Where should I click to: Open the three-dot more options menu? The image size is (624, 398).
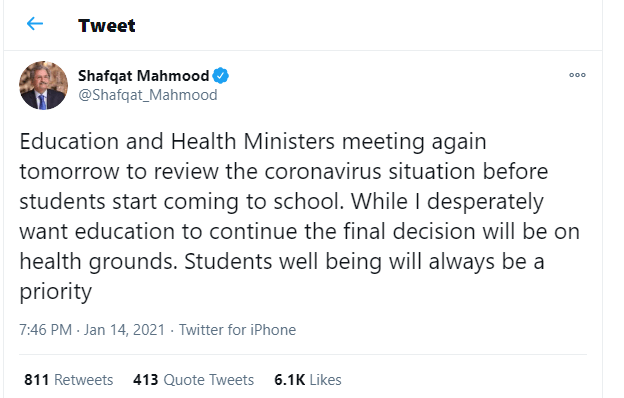[577, 75]
